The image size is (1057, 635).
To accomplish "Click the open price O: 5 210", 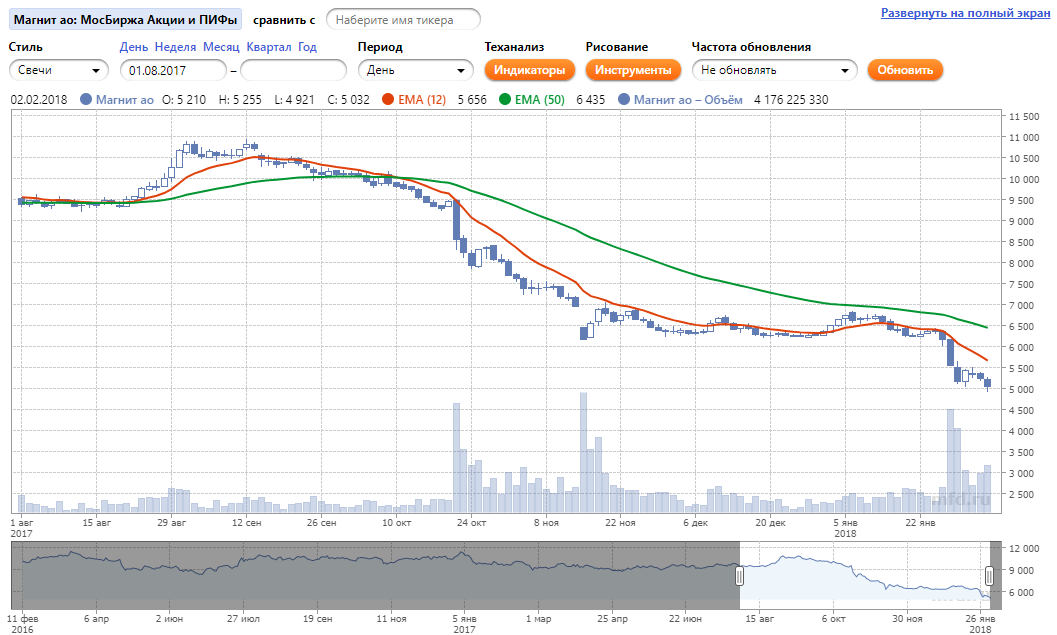I will 184,100.
